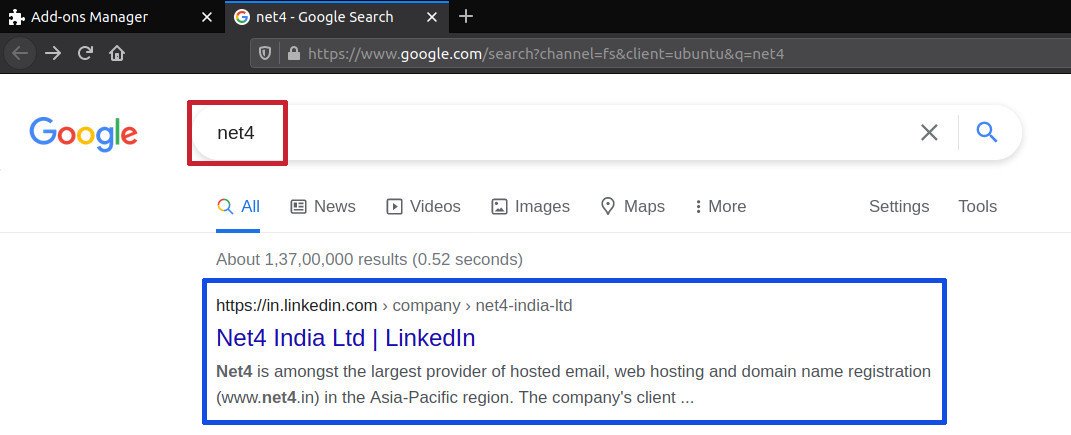Clear the search query with X
This screenshot has width=1071, height=435.
point(929,132)
